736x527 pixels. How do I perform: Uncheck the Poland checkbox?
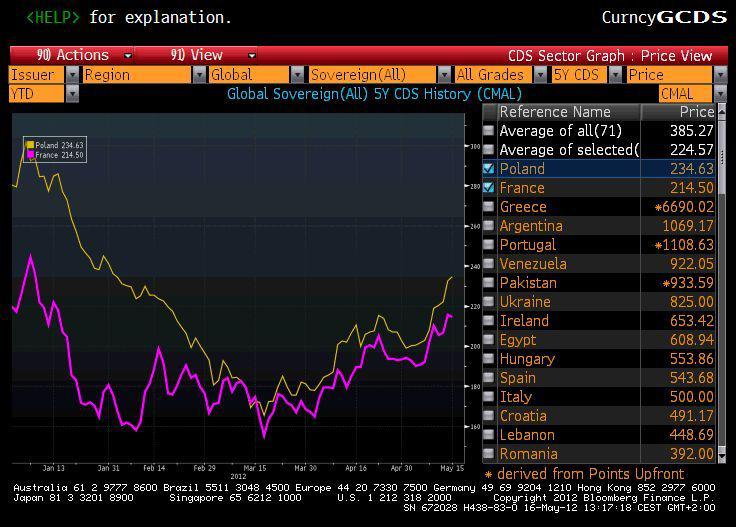[489, 169]
